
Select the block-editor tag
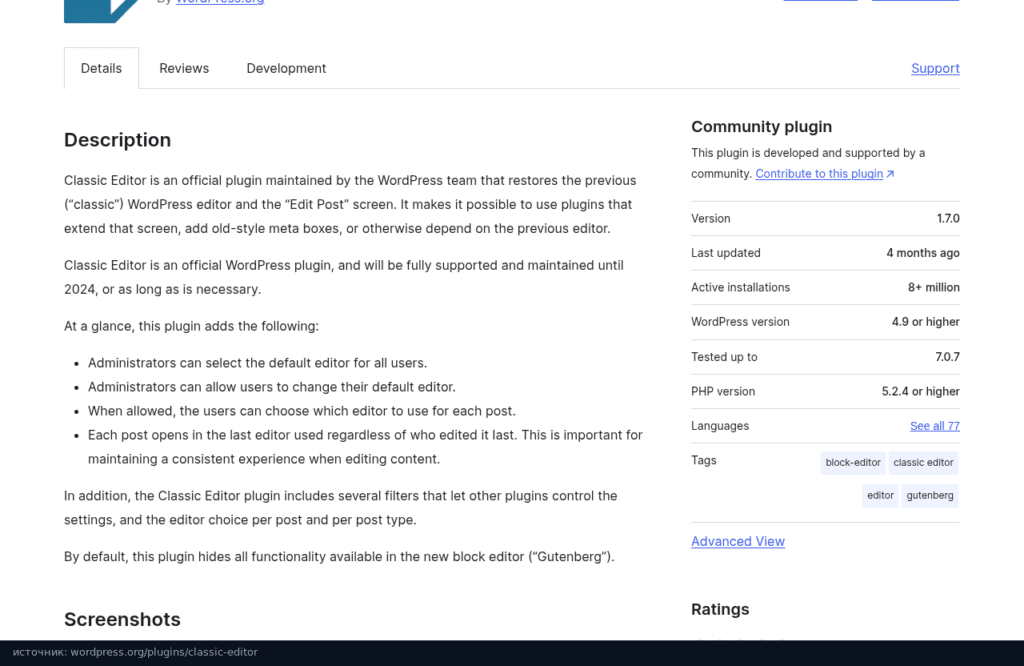(x=853, y=462)
